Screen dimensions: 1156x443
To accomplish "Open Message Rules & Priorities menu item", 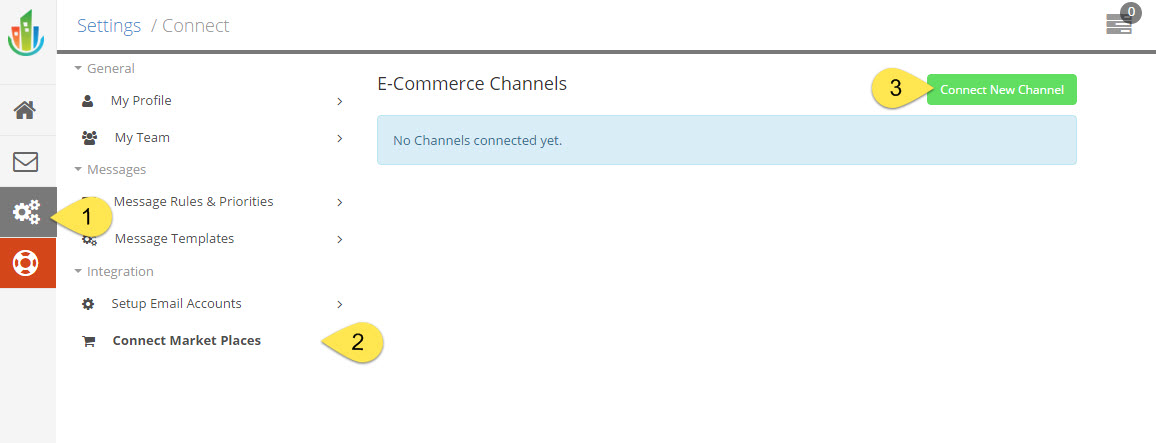I will [x=193, y=202].
